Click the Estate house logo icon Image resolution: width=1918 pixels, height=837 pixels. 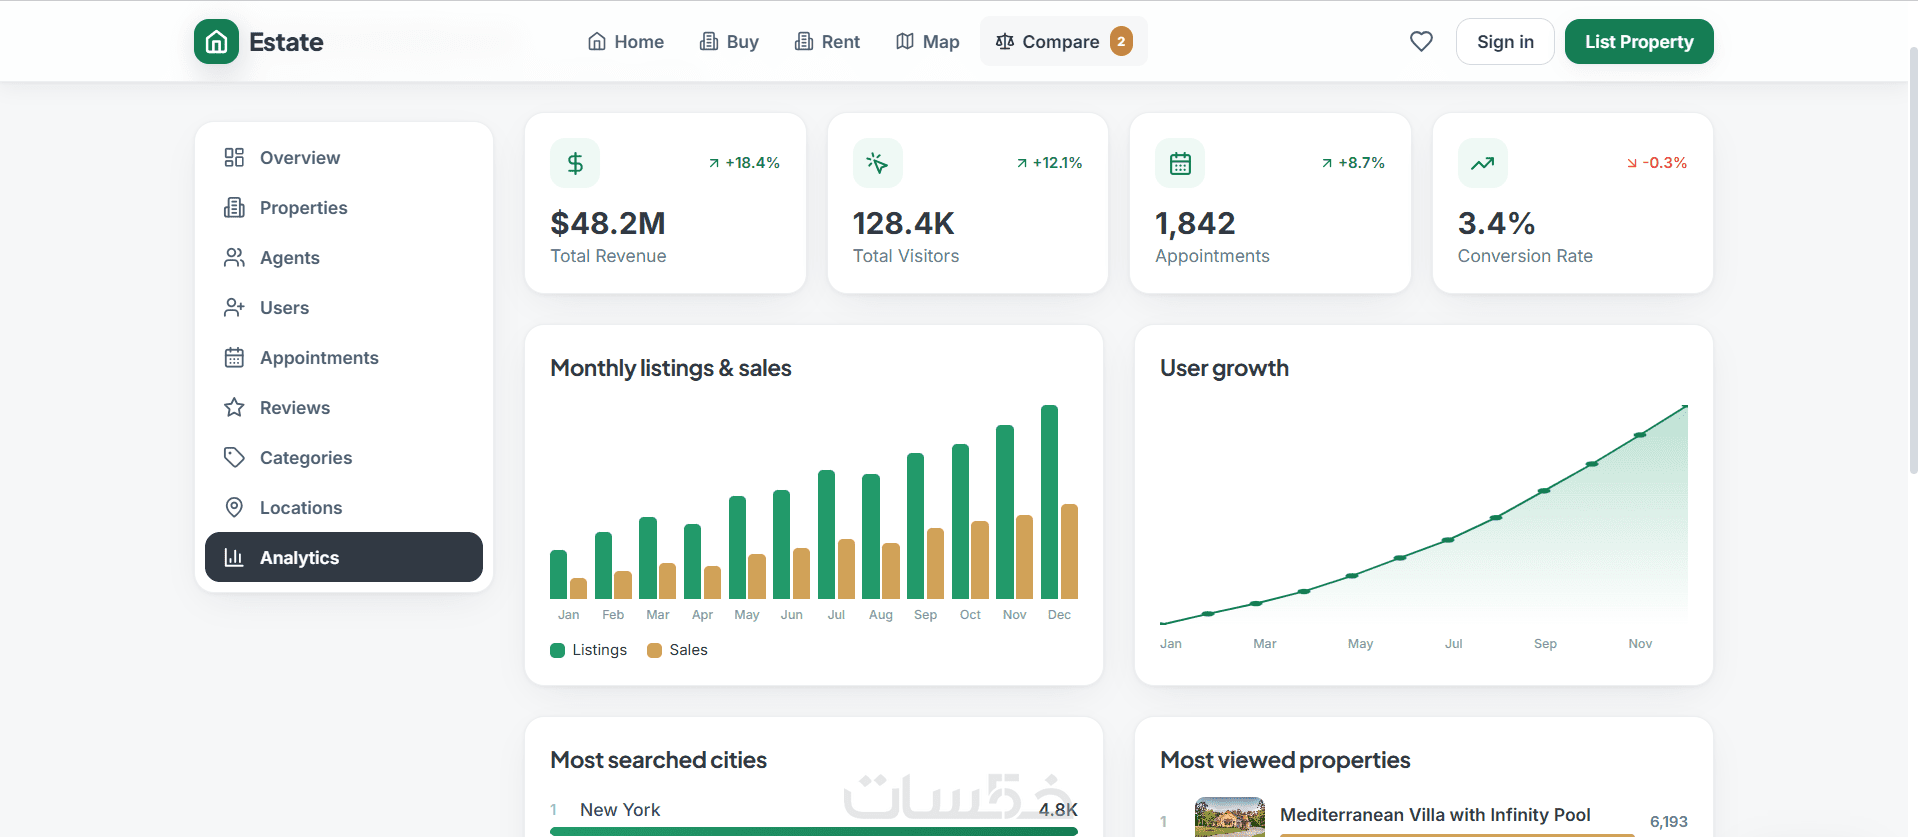point(216,42)
